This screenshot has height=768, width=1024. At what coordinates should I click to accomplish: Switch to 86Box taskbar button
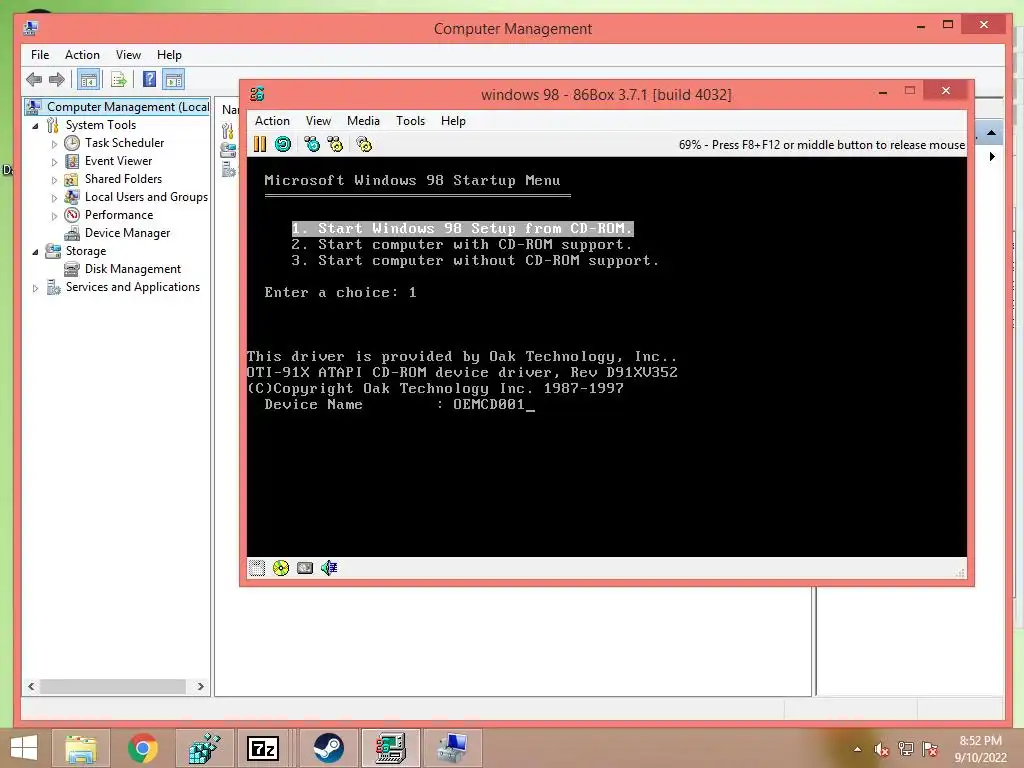coord(390,748)
